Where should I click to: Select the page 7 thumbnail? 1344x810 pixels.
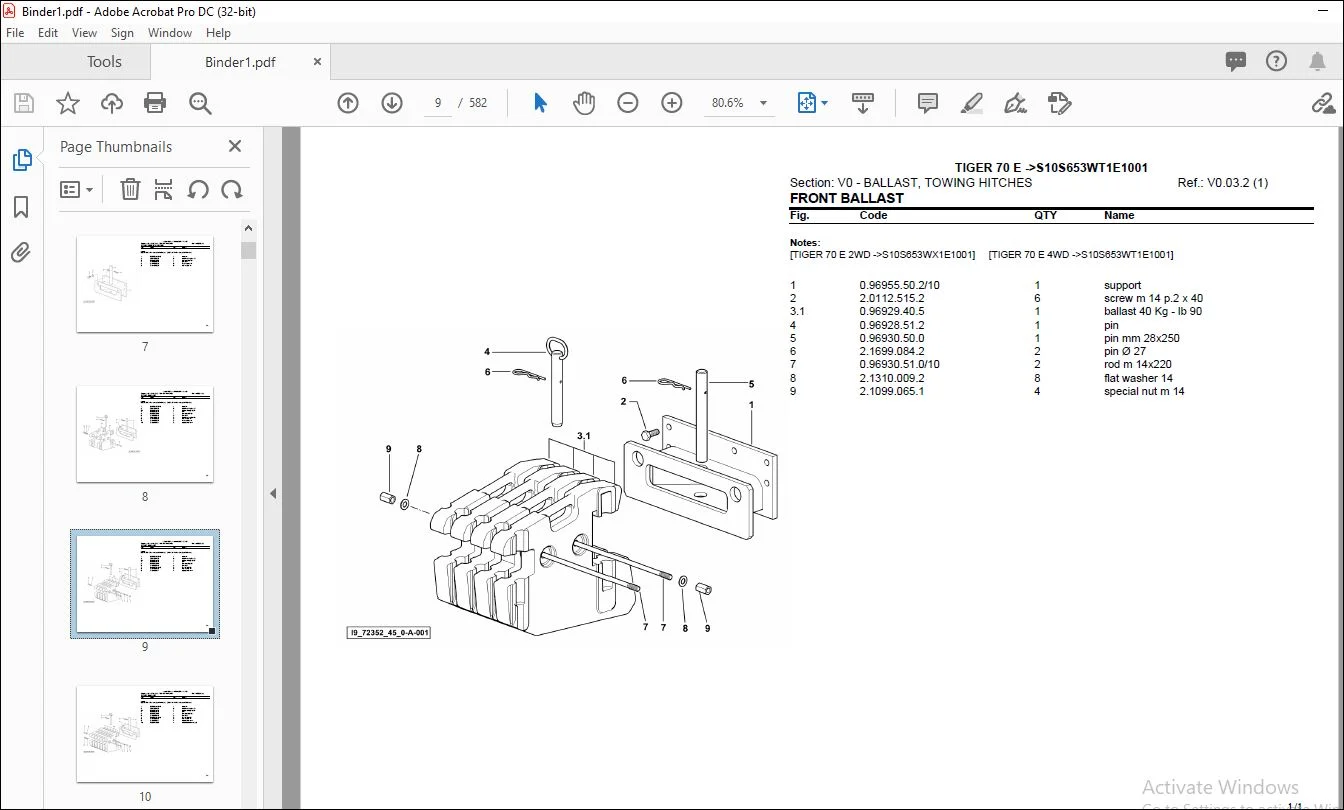145,285
